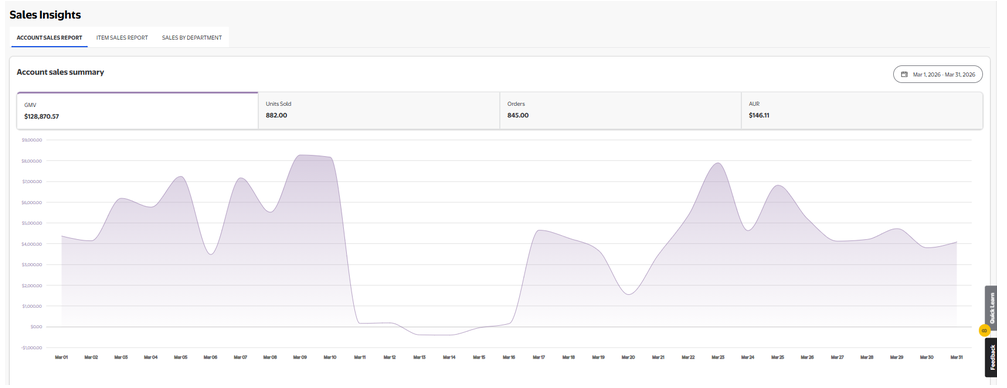Click the Mar 09 axis label

300,357
